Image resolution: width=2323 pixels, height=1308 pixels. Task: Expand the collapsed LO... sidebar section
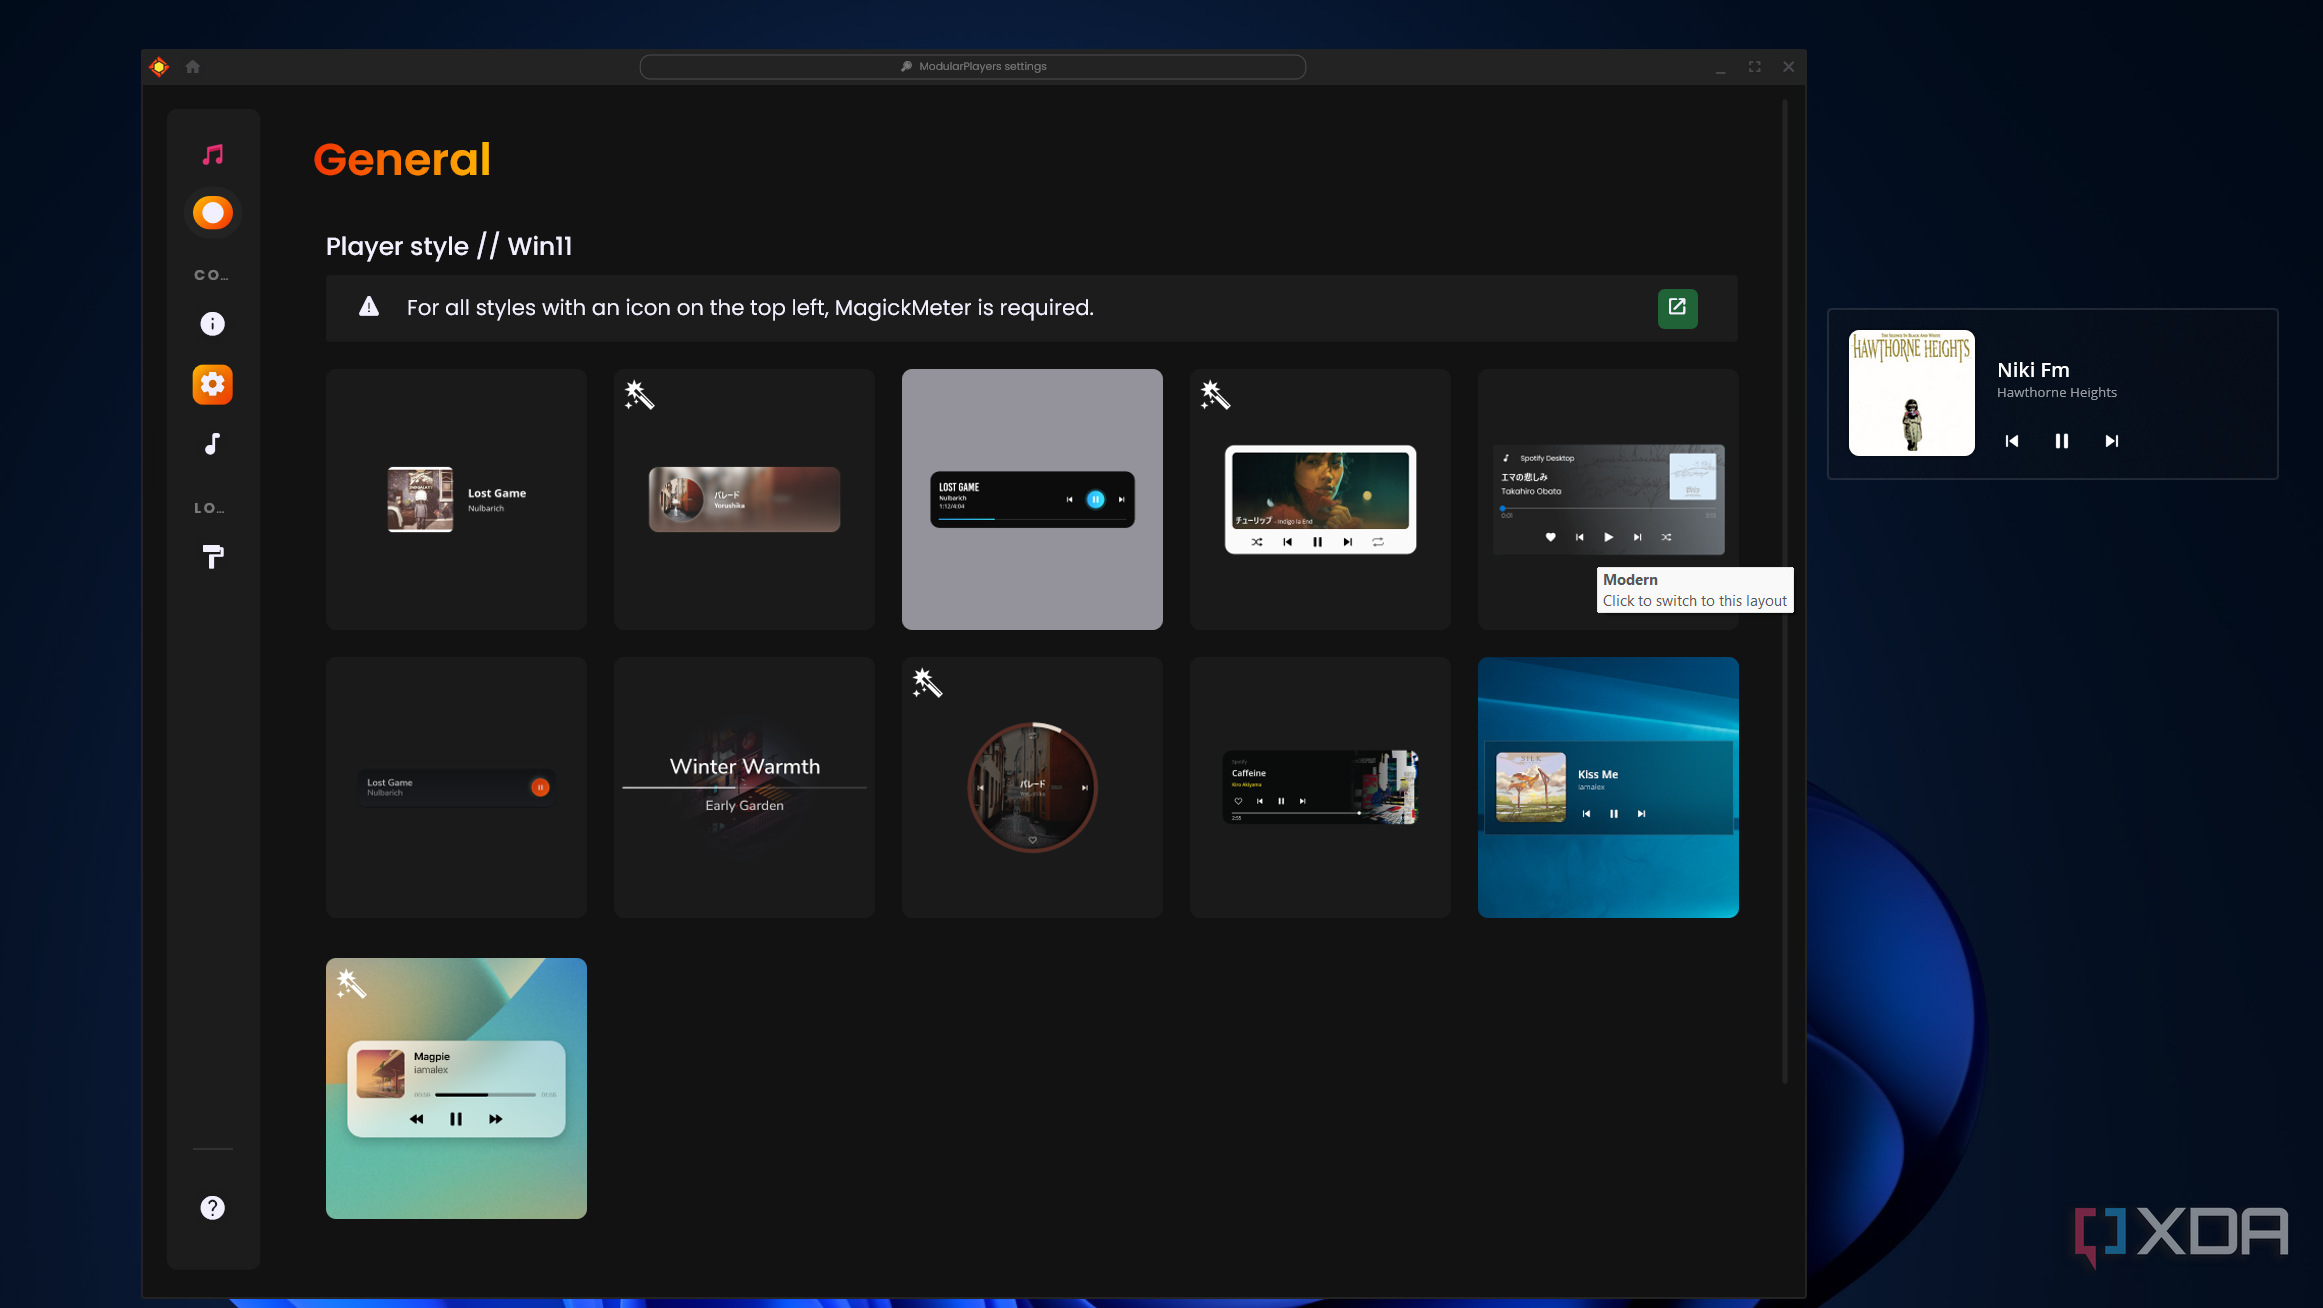(x=208, y=507)
